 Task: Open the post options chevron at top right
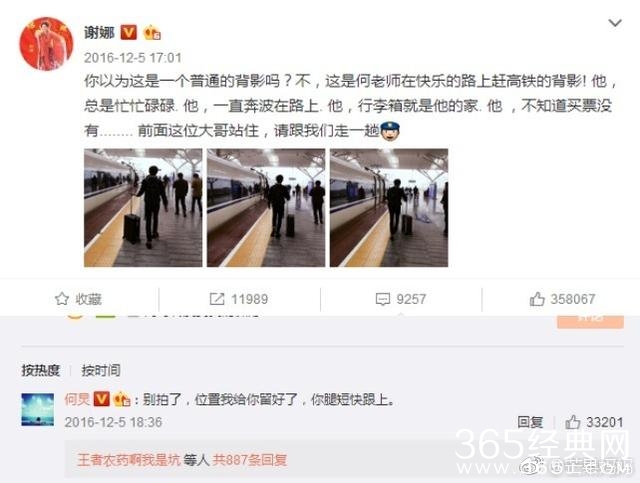615,23
